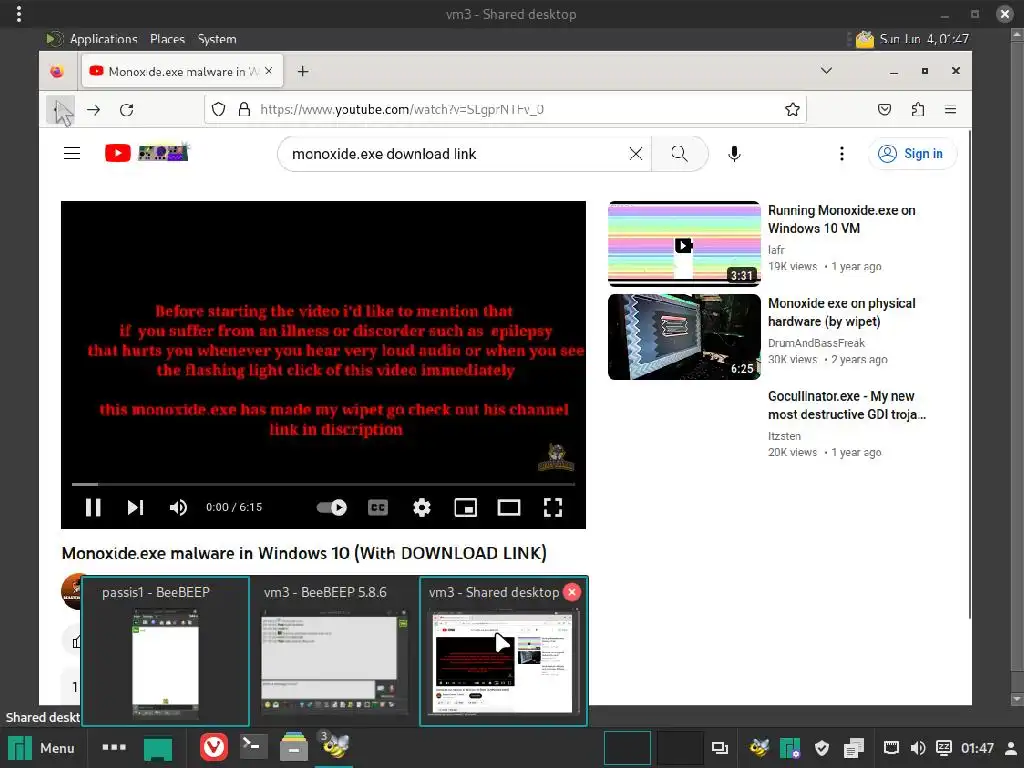Show desktop via taskbar three-dots button

coord(114,747)
